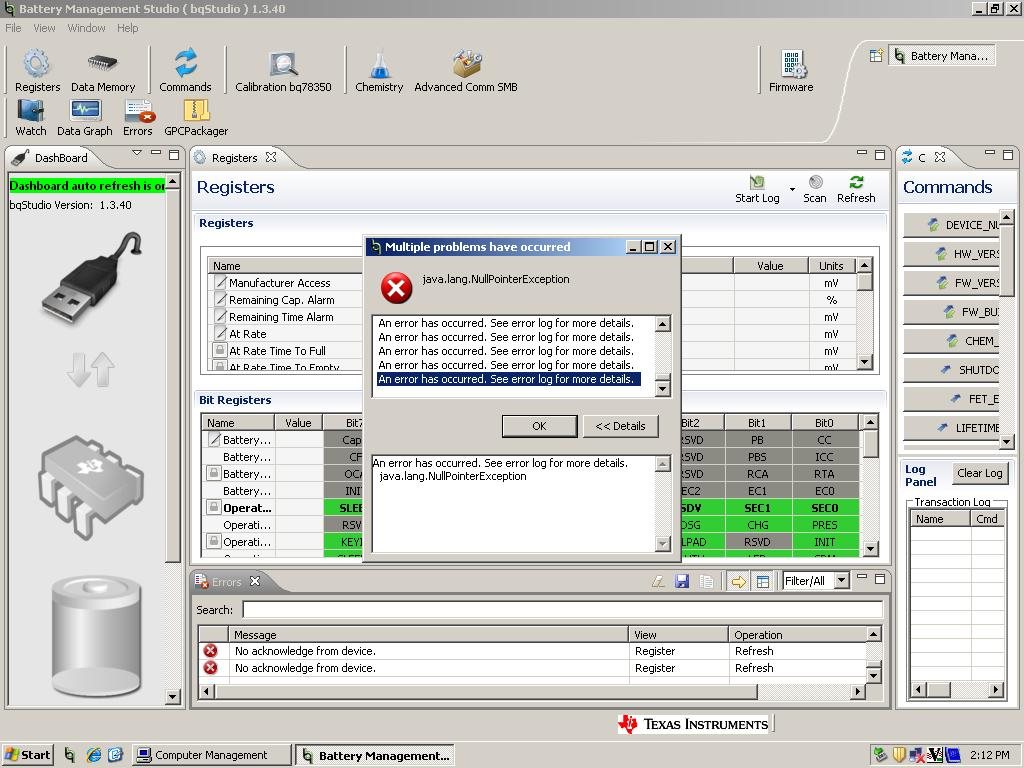1024x768 pixels.
Task: Click OK in the error dialog
Action: pos(539,426)
